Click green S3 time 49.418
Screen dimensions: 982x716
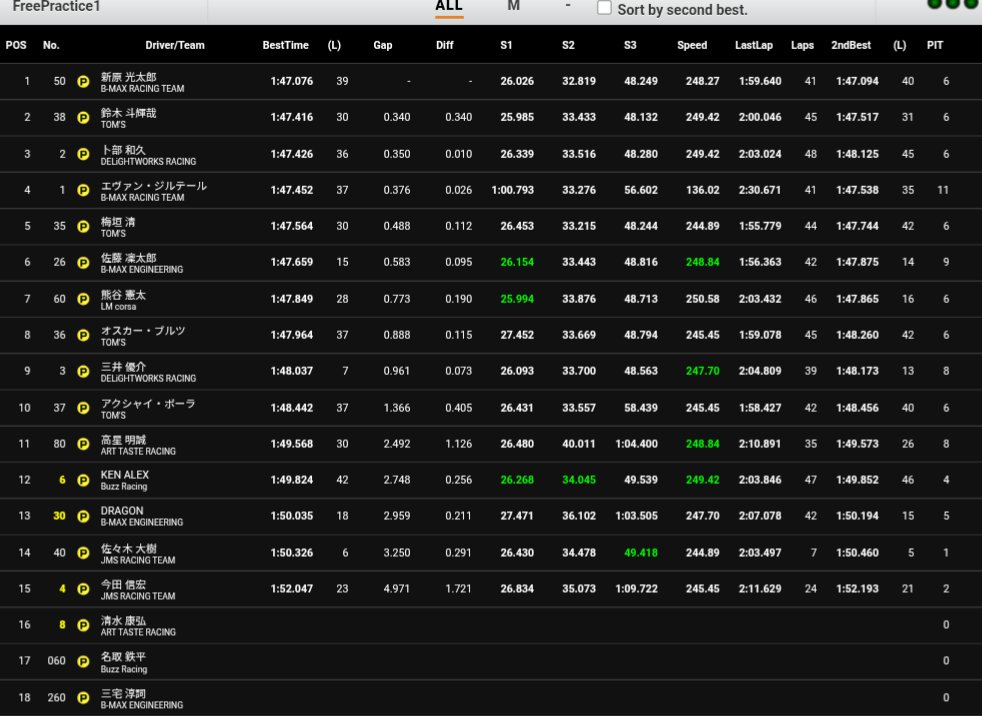pos(641,553)
